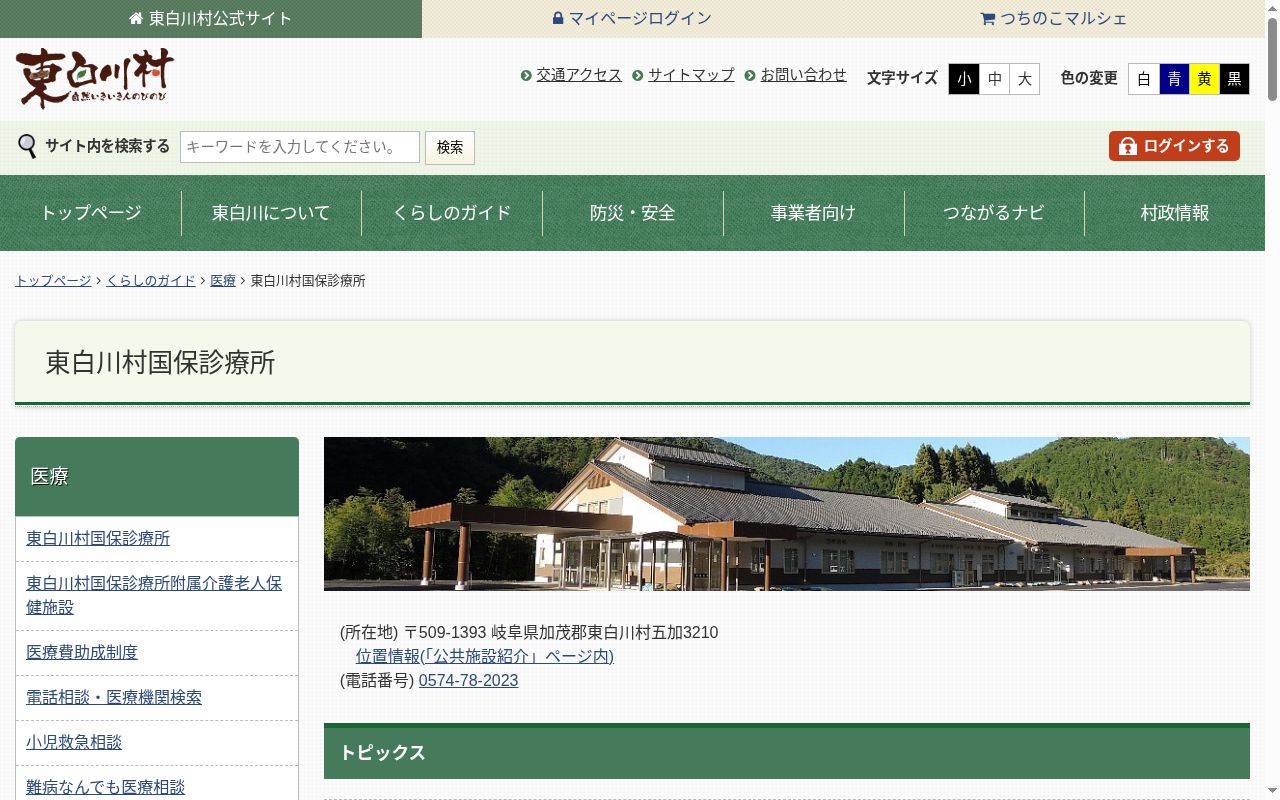Viewport: 1280px width, 800px height.
Task: Open 医療費助成制度 in the sidebar
Action: click(82, 652)
